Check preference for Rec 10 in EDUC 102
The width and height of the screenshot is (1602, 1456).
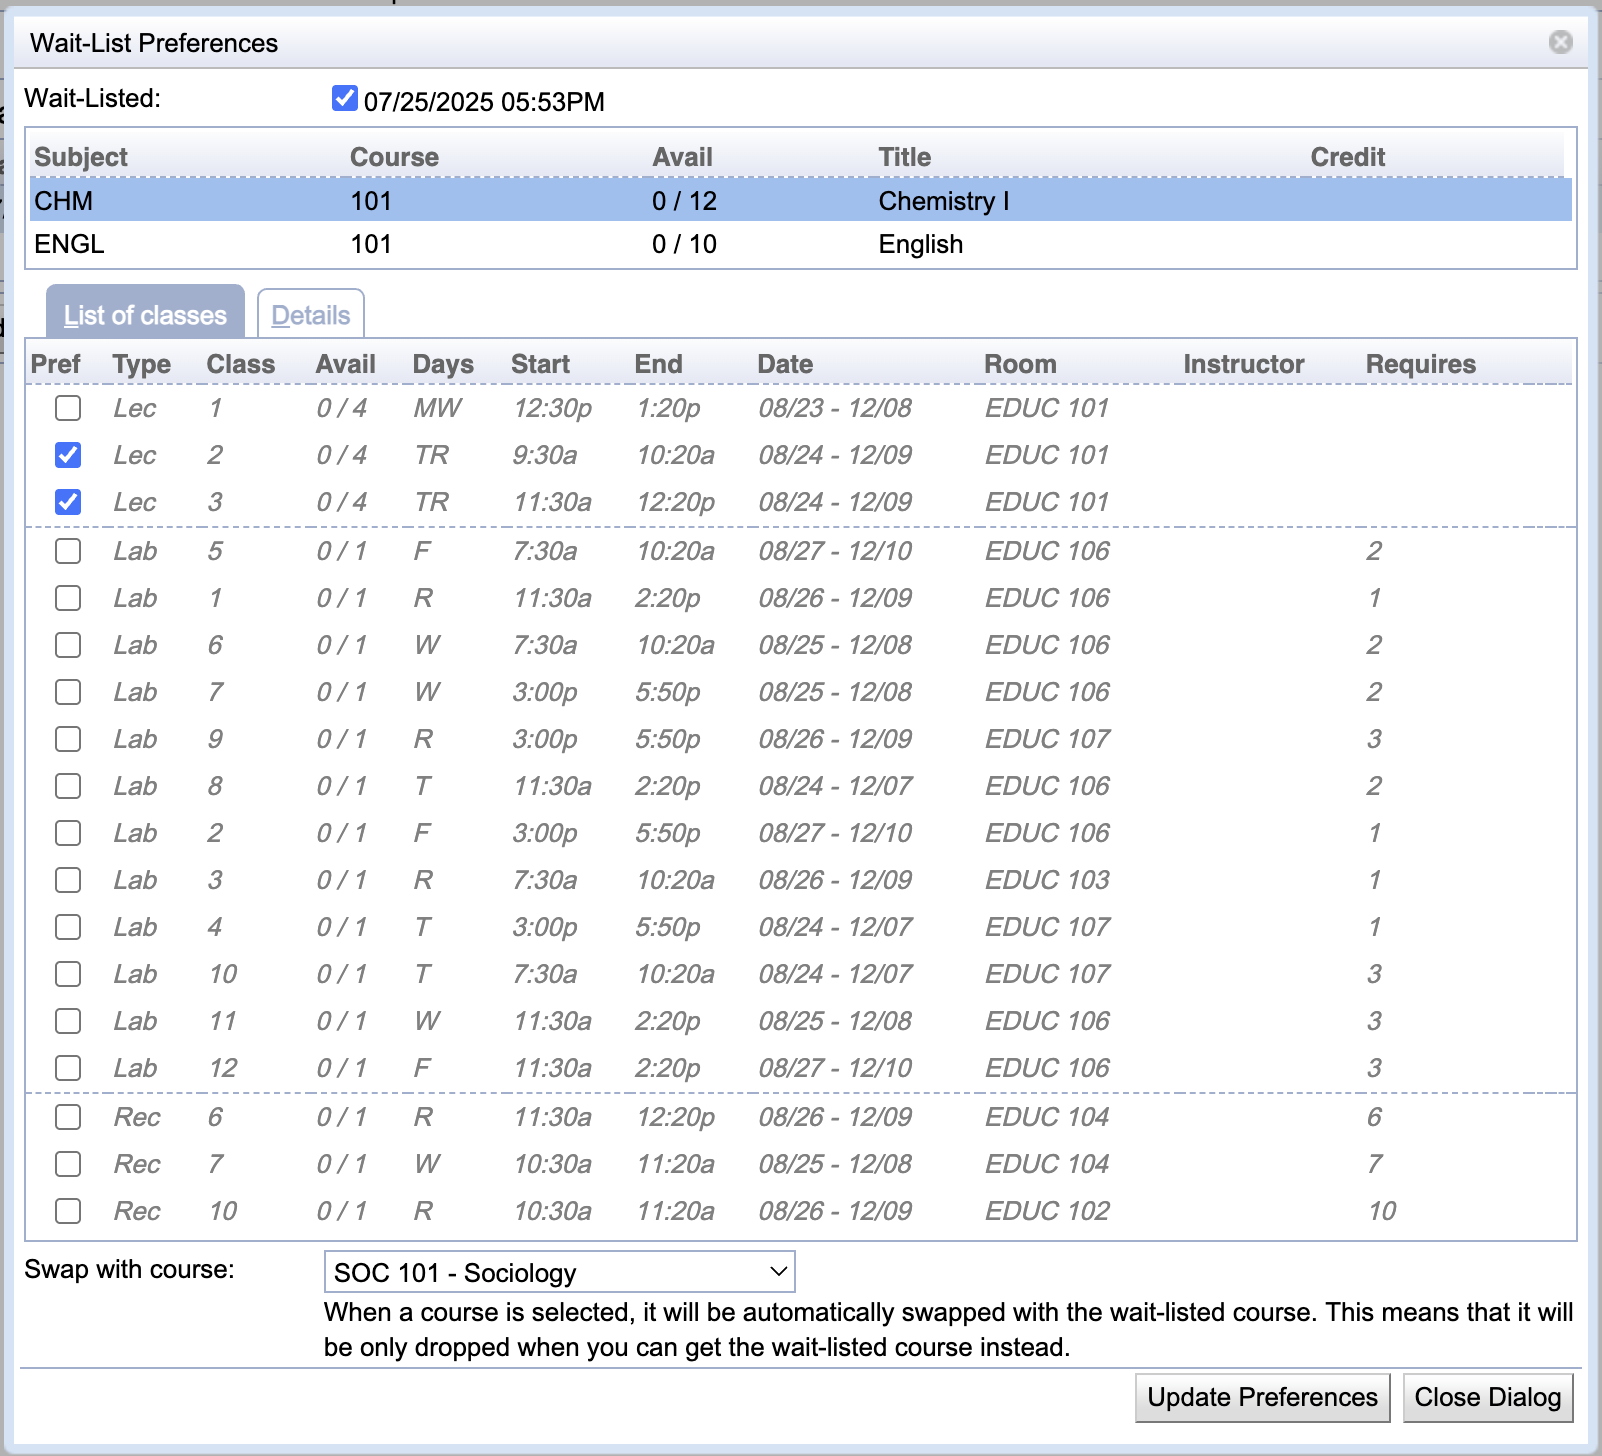point(68,1211)
